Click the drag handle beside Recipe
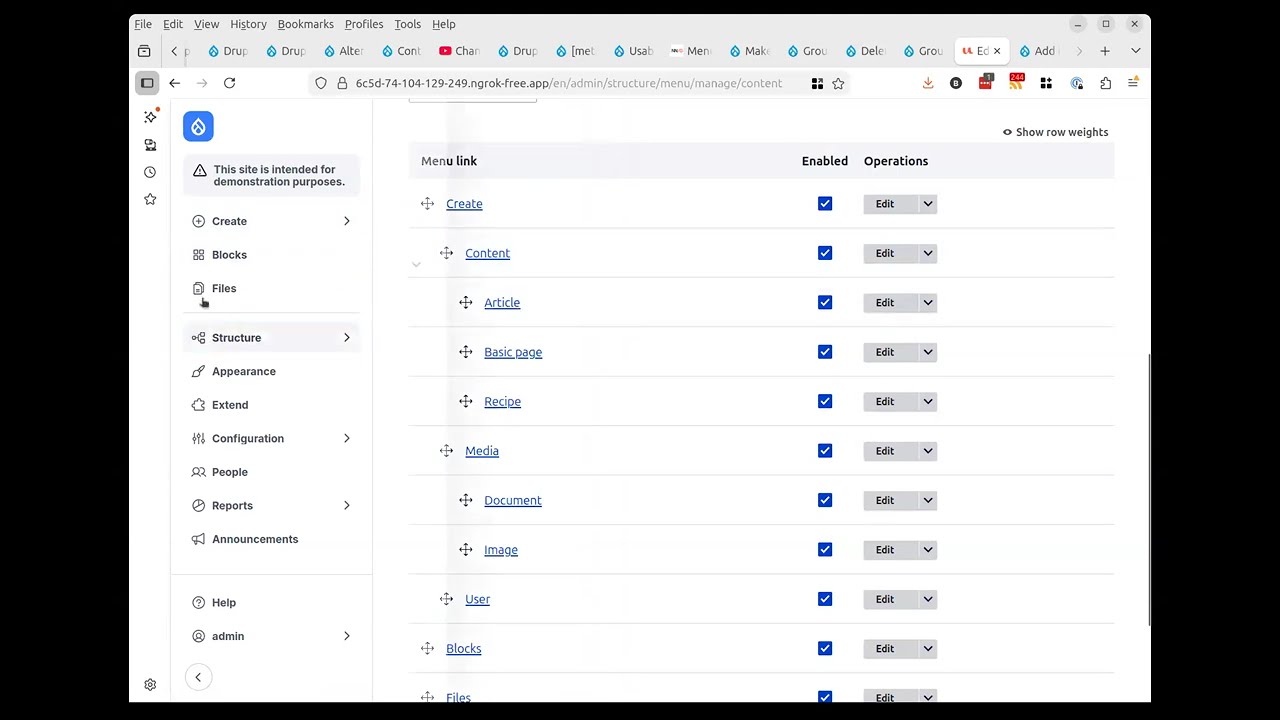Screen dimensions: 1280x720 point(465,401)
